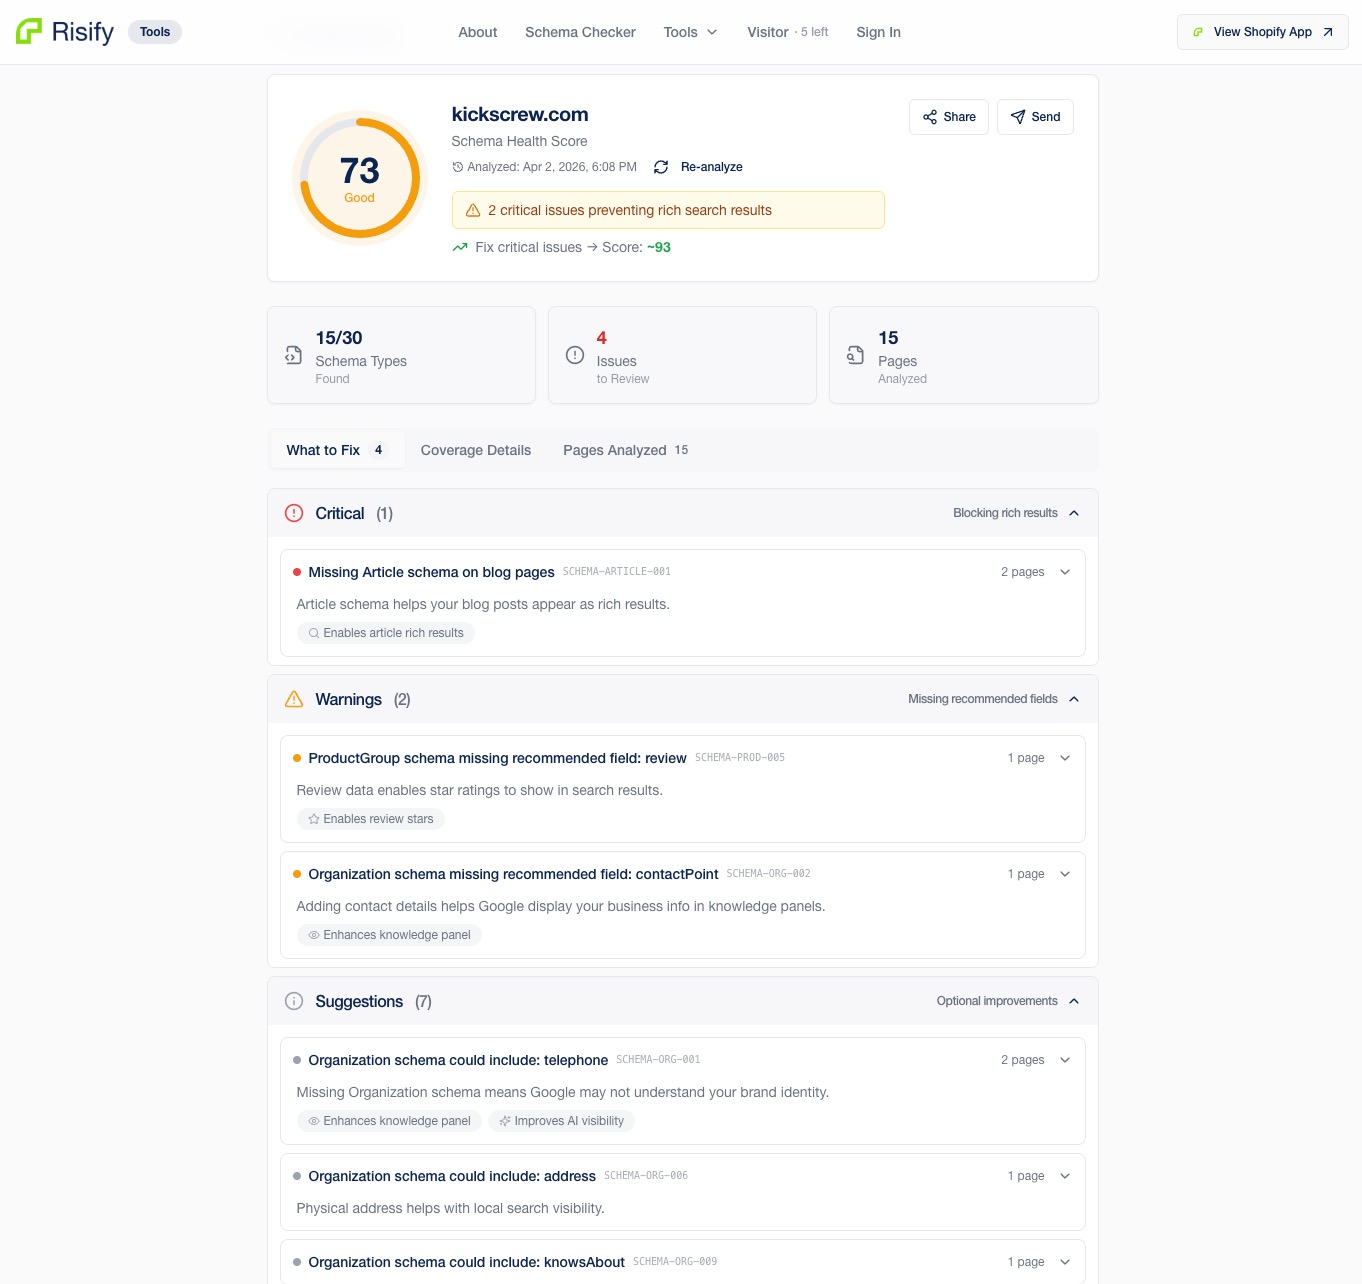Switch to the What to Fix tab

(x=337, y=450)
